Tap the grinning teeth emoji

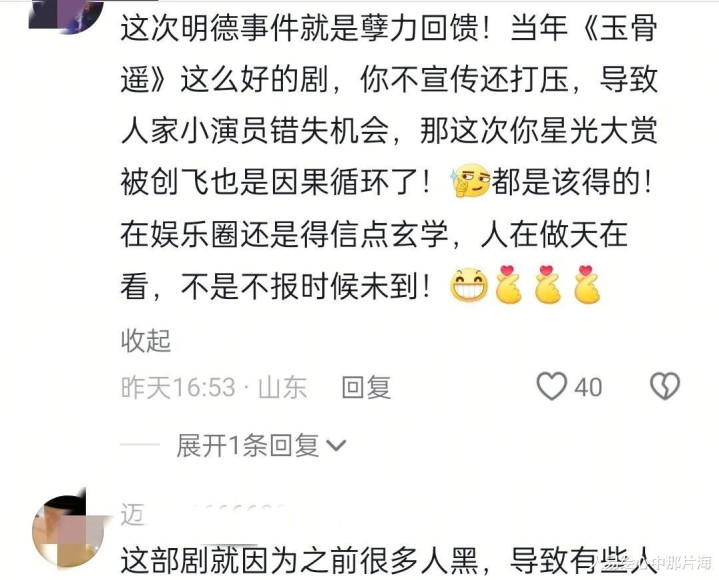pos(469,285)
